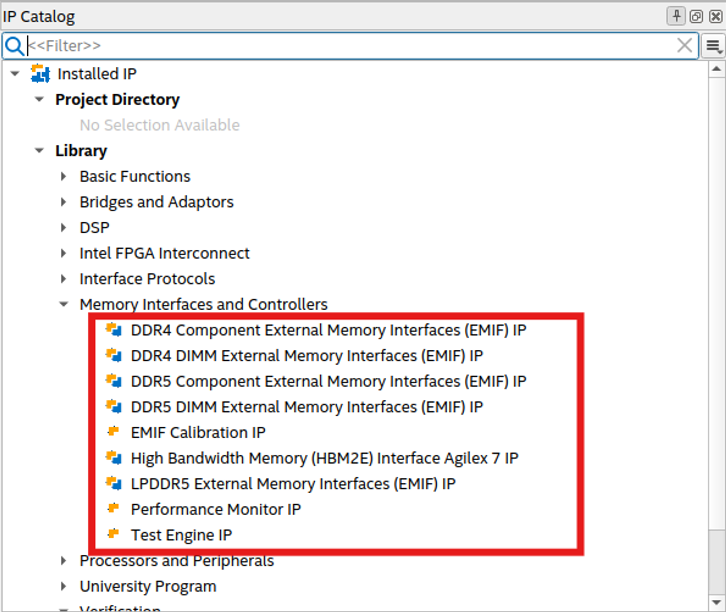The width and height of the screenshot is (726, 612).
Task: Expand the Basic Functions category
Action: [64, 176]
